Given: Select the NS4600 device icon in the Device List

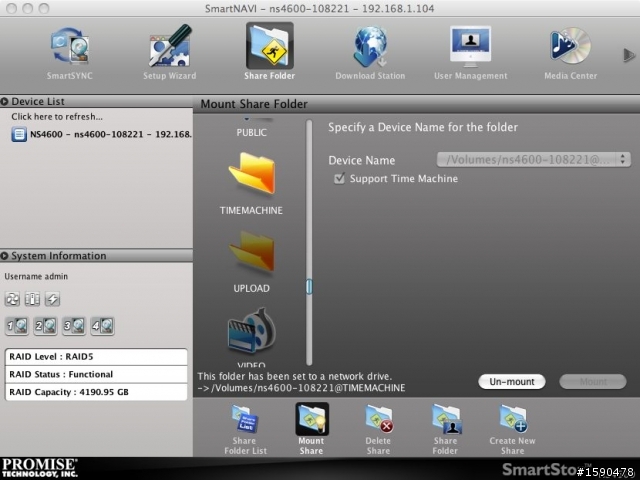Looking at the screenshot, I should coord(19,134).
